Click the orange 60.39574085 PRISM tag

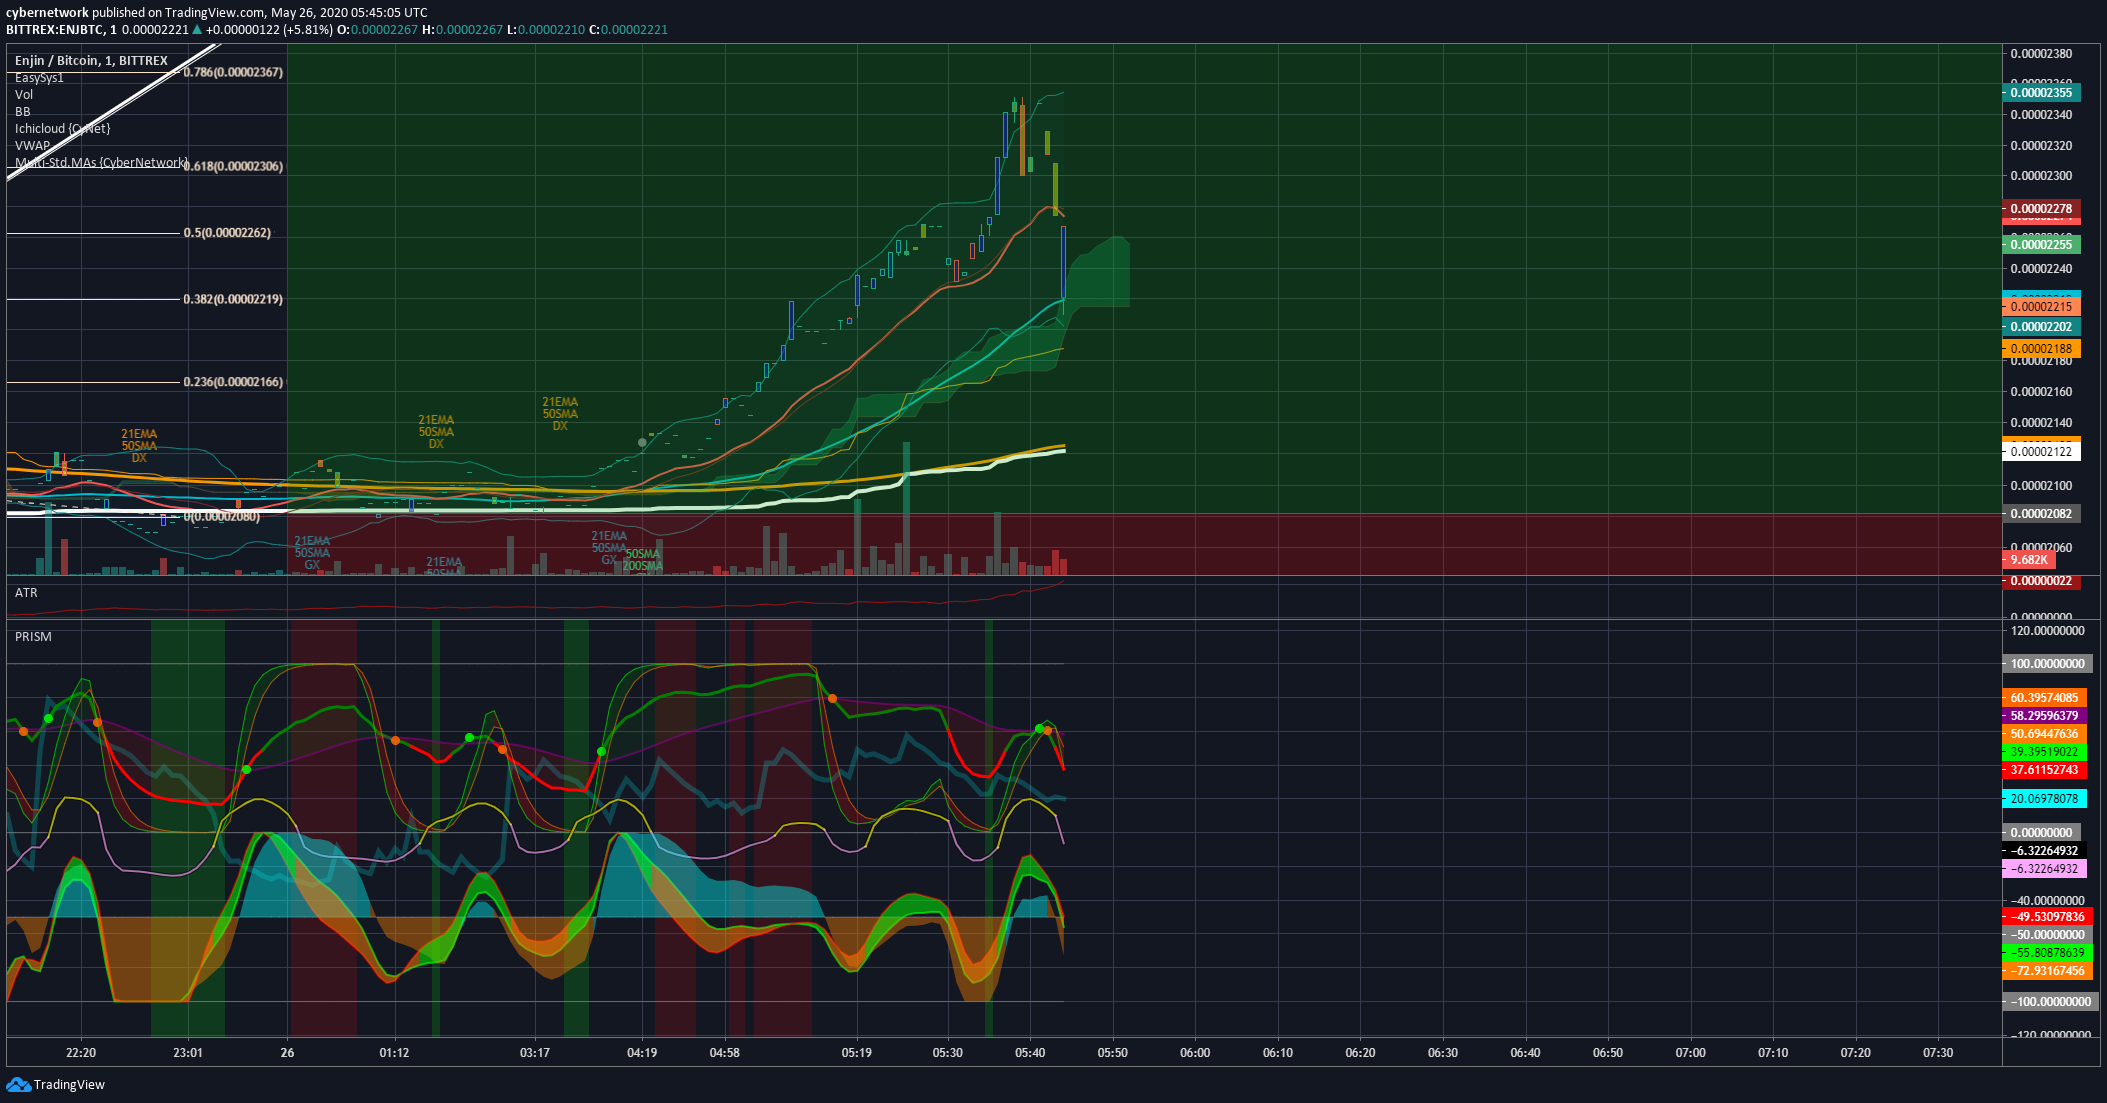2044,698
